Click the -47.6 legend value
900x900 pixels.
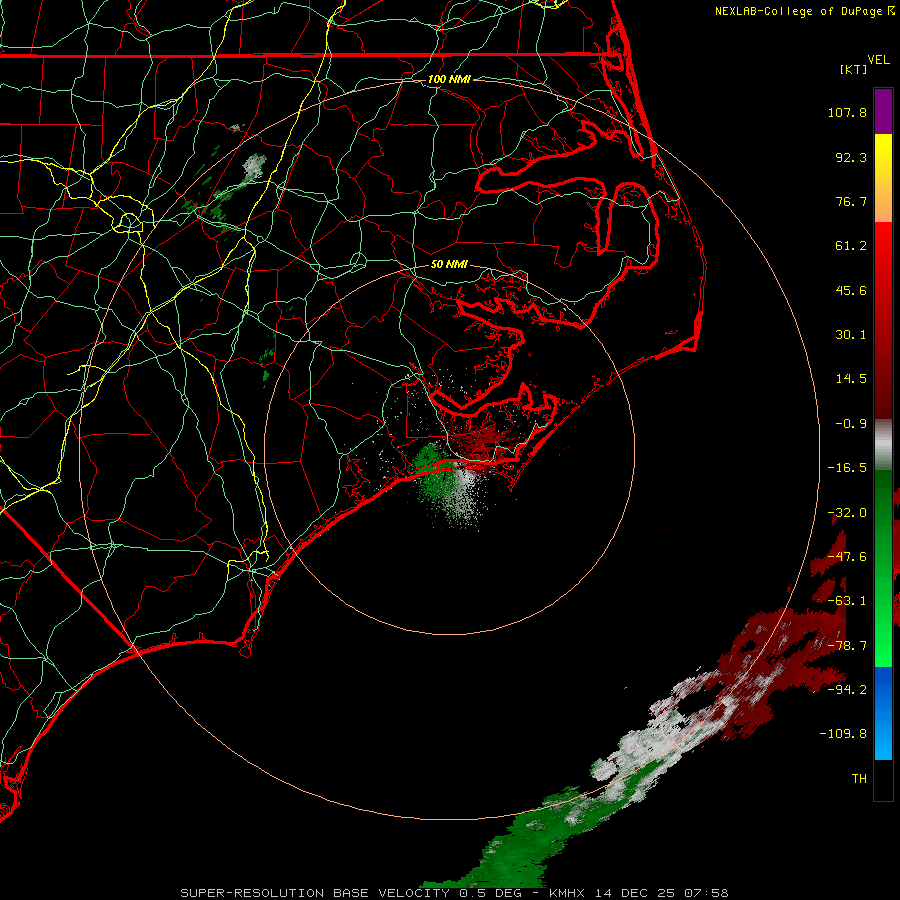(847, 557)
